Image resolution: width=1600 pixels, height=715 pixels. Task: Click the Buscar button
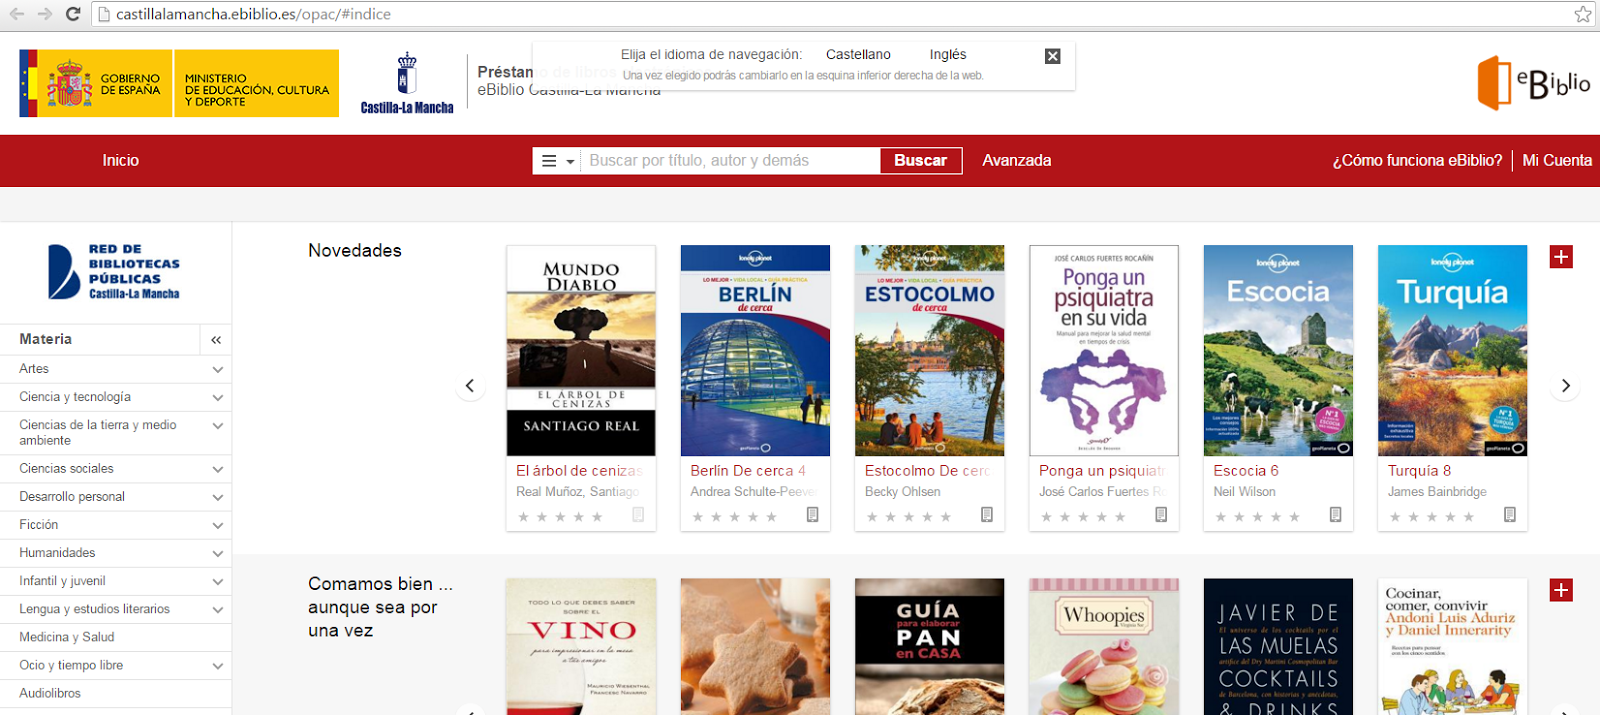tap(920, 161)
